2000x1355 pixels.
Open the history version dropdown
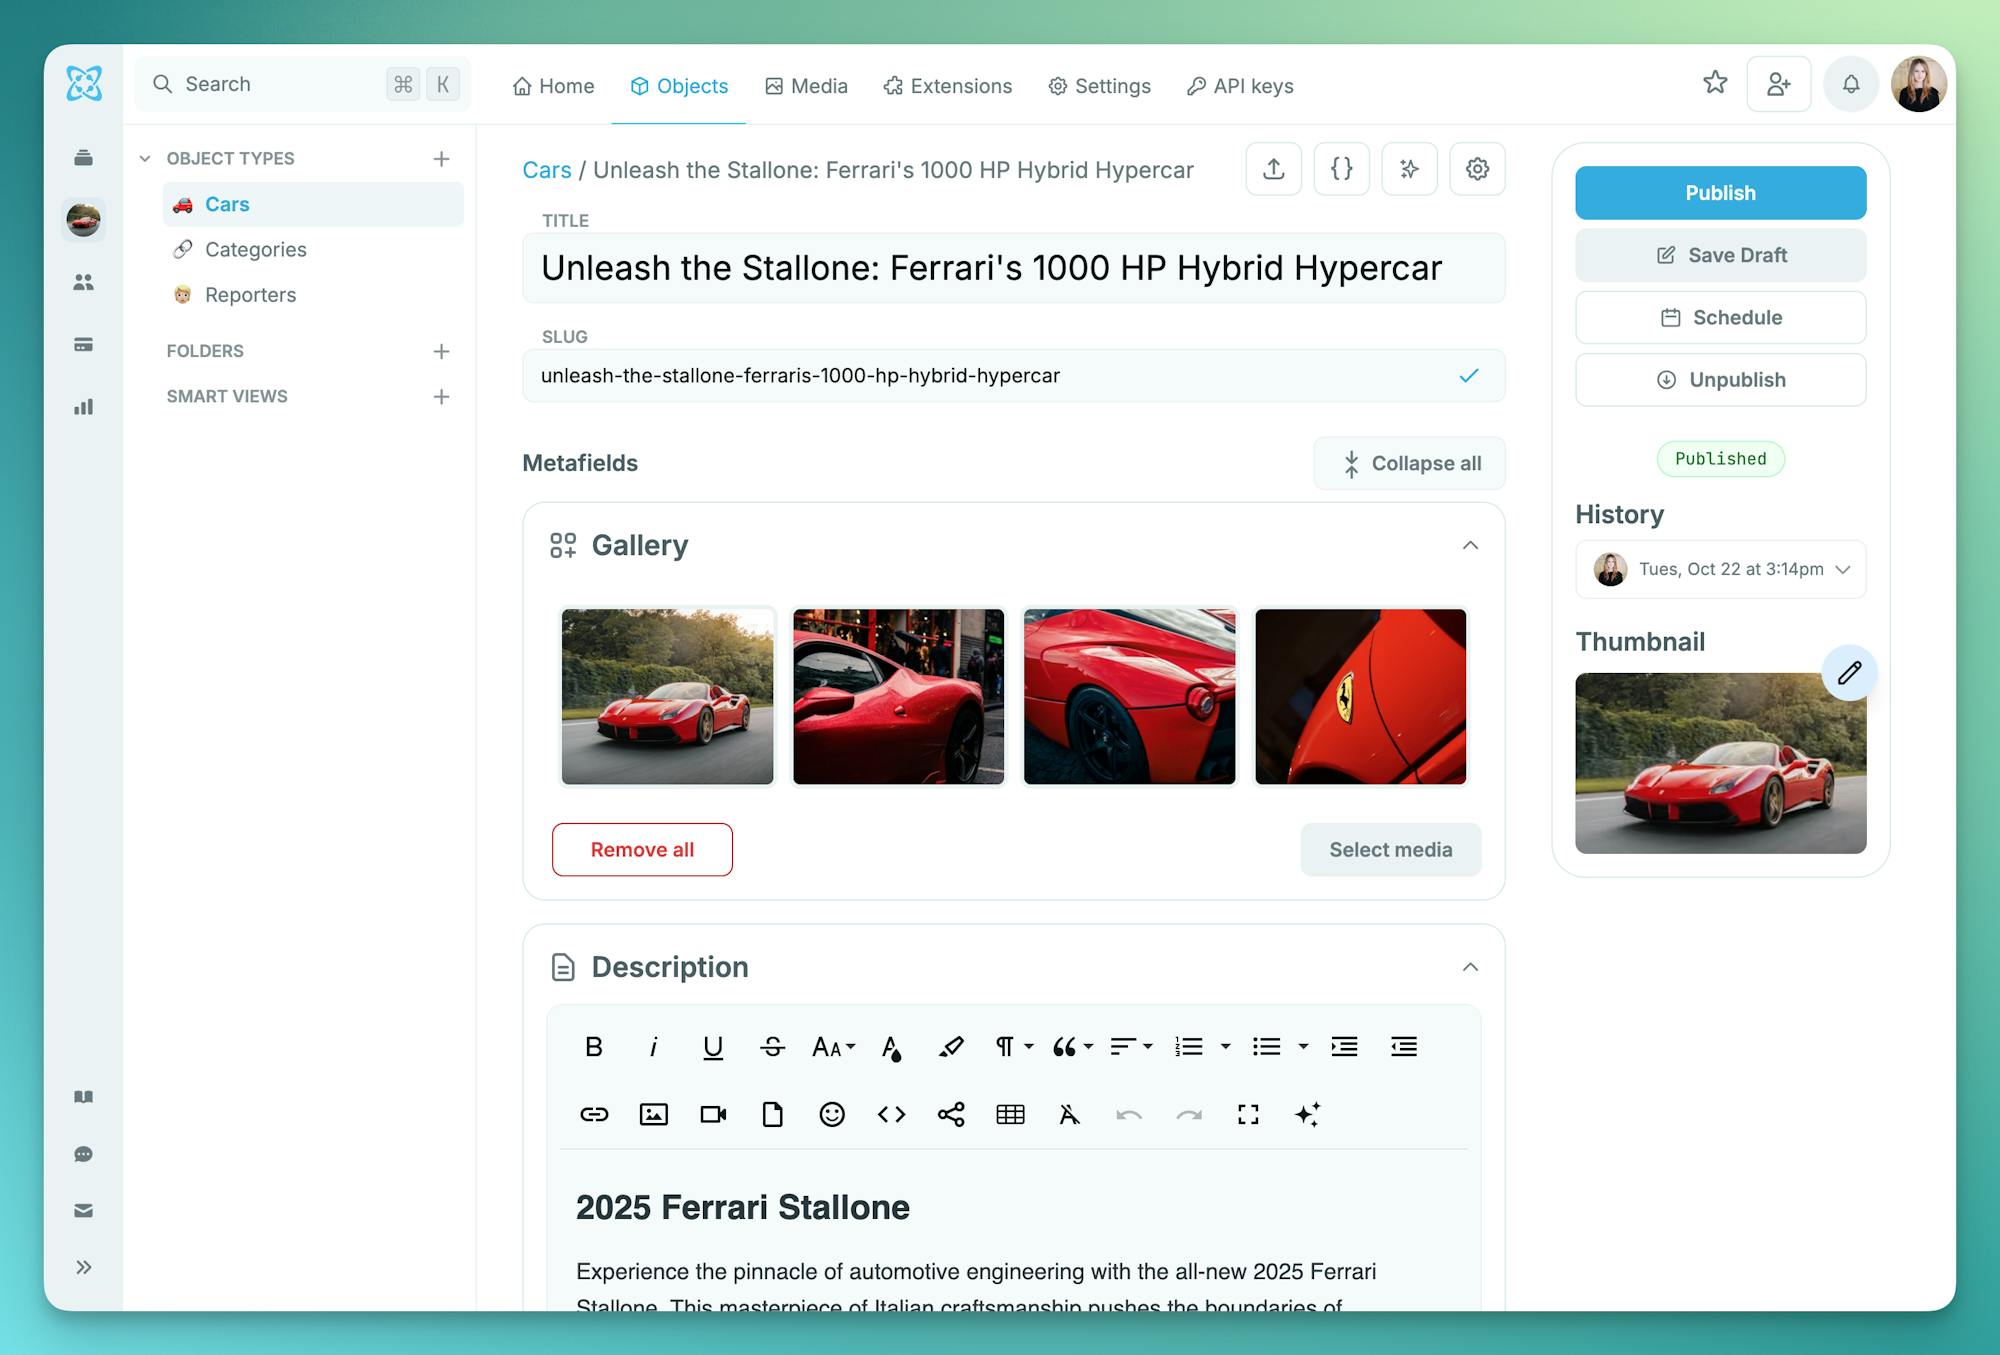(x=1720, y=569)
